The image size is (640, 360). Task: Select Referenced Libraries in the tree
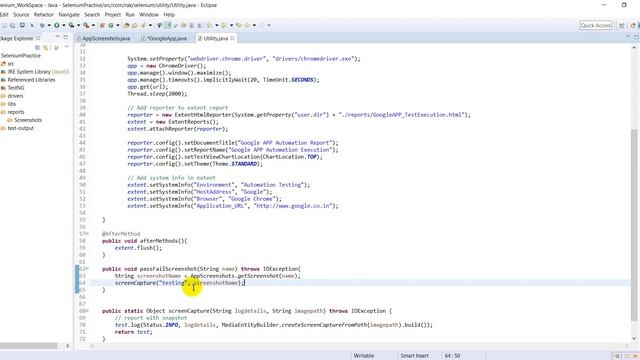point(28,80)
